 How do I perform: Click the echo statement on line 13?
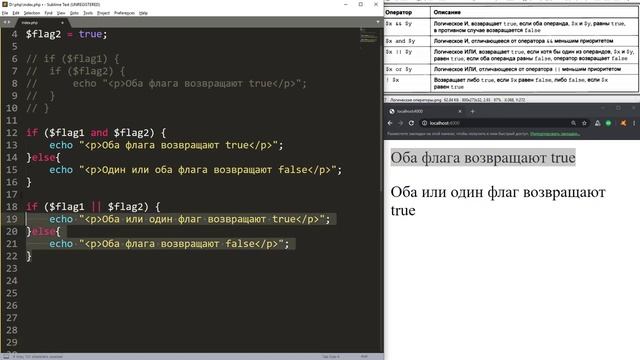[166, 145]
